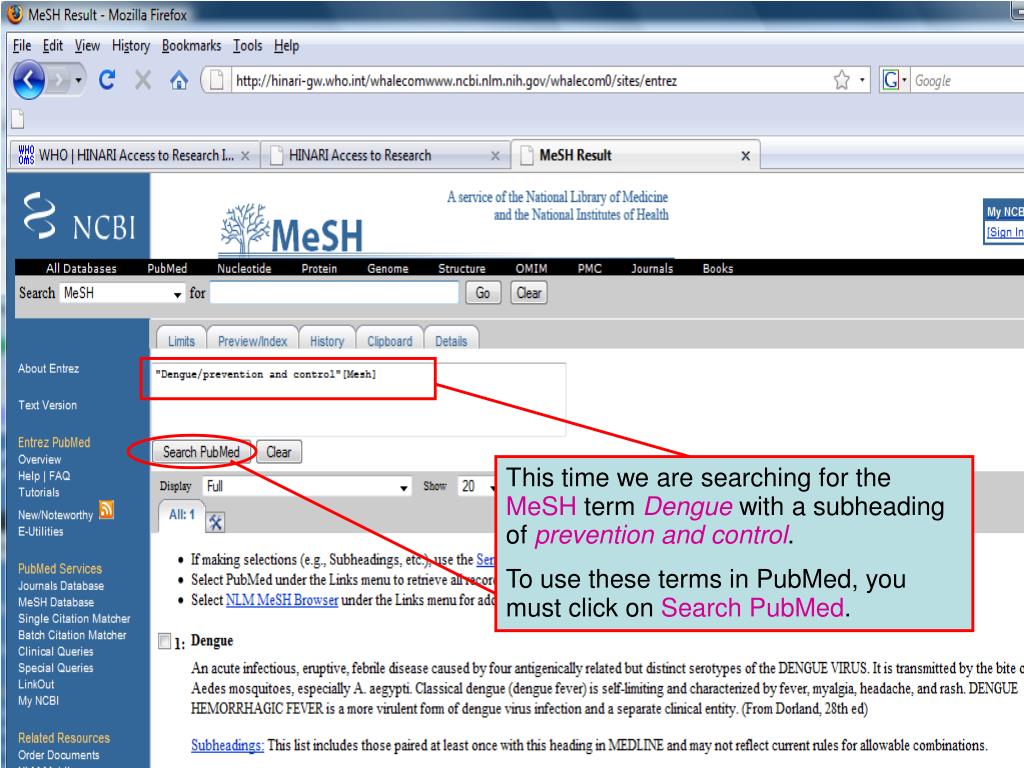This screenshot has width=1024, height=768.
Task: Click the Google search box
Action: tap(967, 80)
